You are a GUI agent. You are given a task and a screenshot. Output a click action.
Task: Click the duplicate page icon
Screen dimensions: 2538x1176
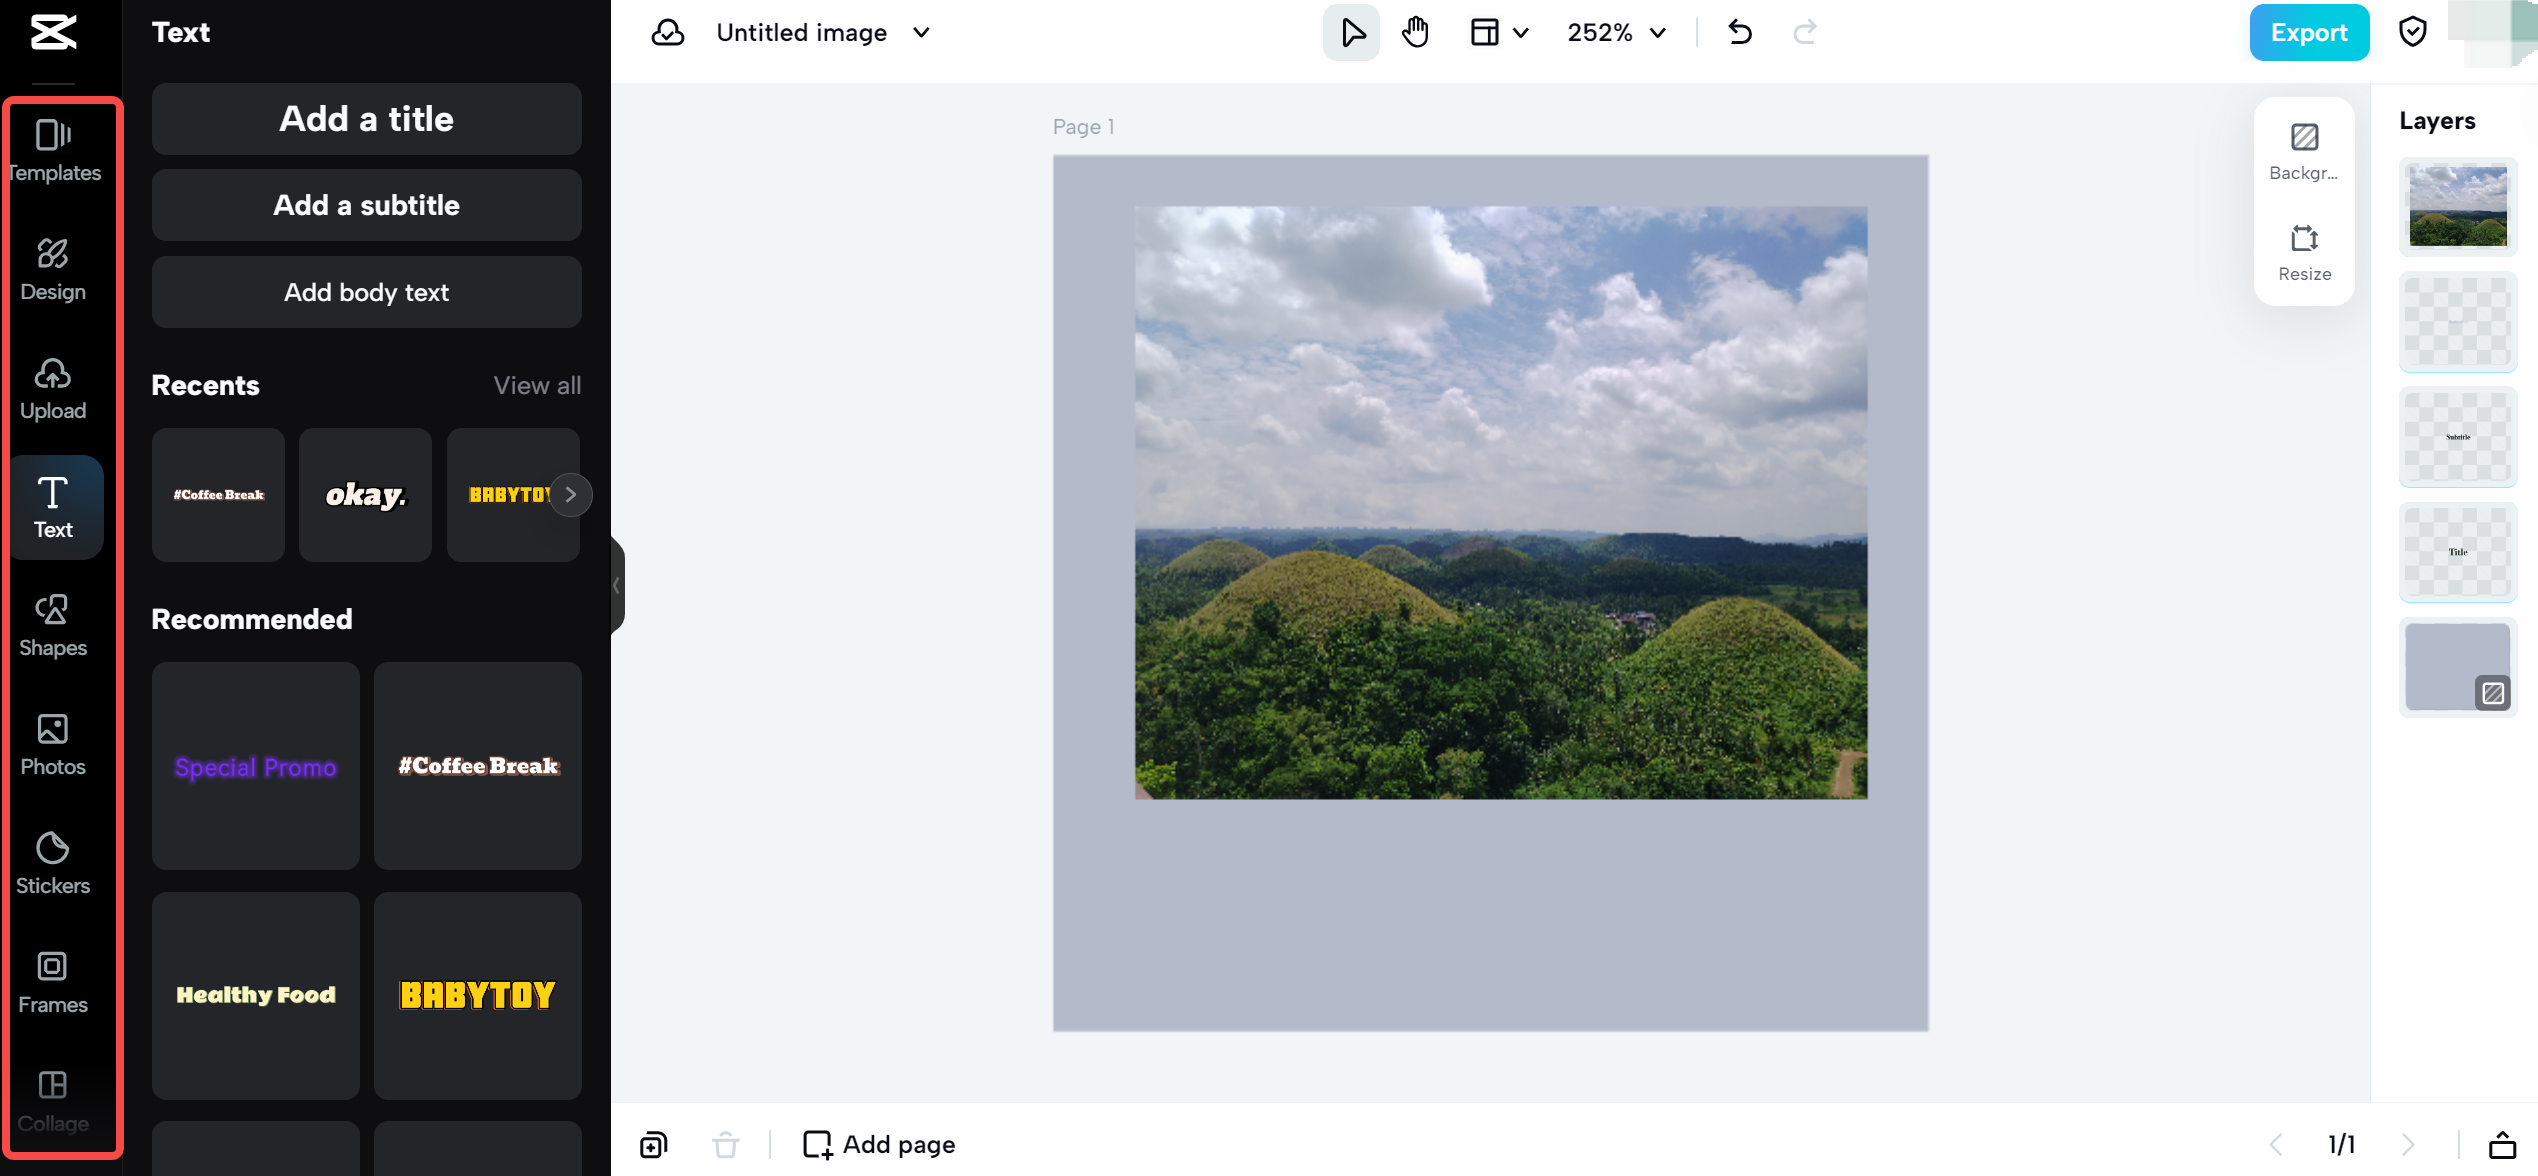pos(654,1144)
